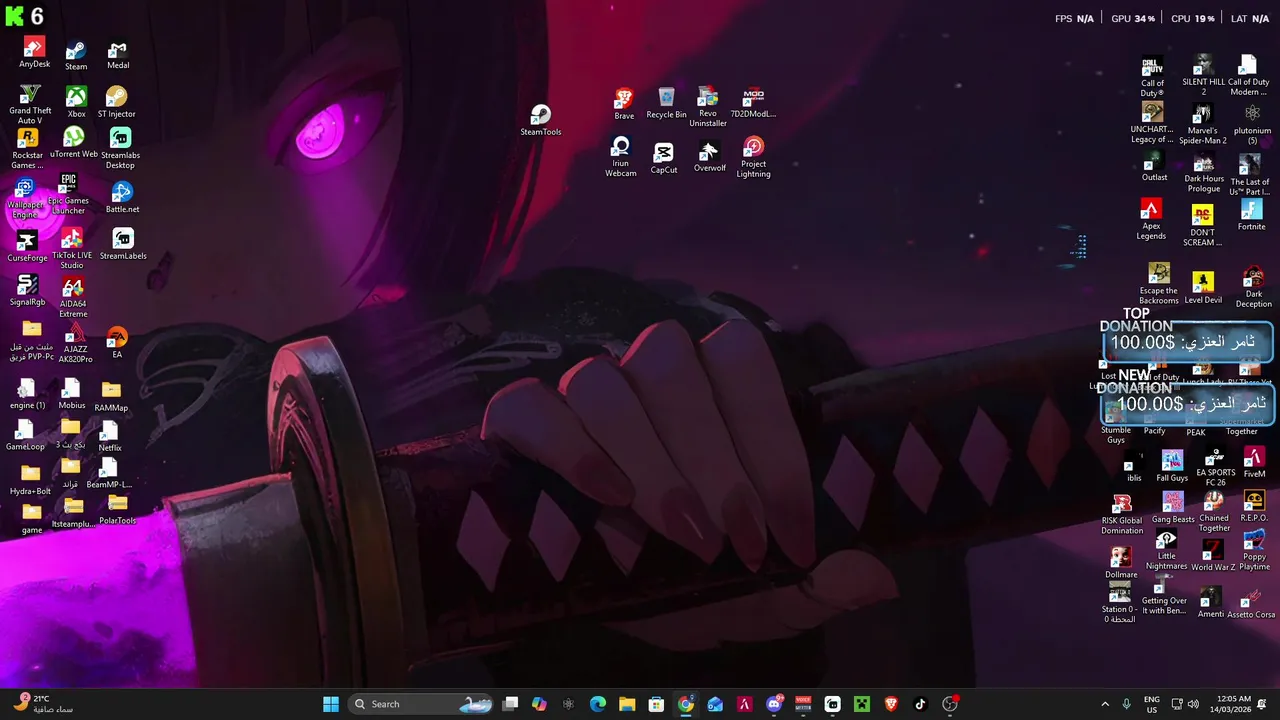1280x720 pixels.
Task: Open AIDA64 Extreme desktop icon
Action: [x=73, y=298]
